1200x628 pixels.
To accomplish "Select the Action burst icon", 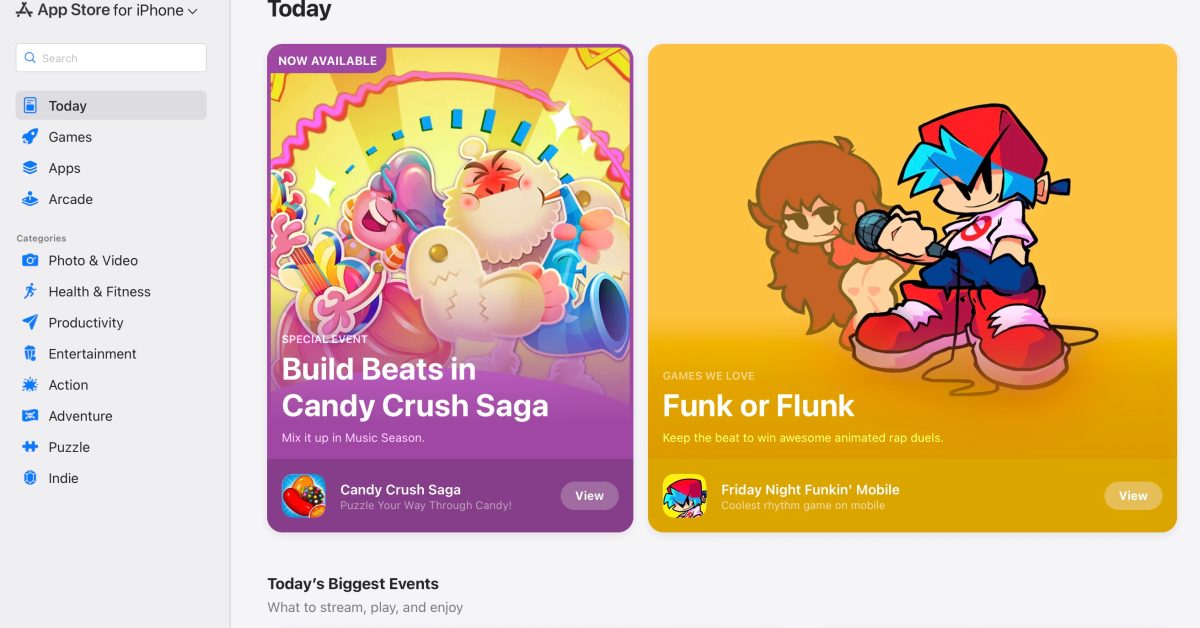I will click(x=31, y=384).
